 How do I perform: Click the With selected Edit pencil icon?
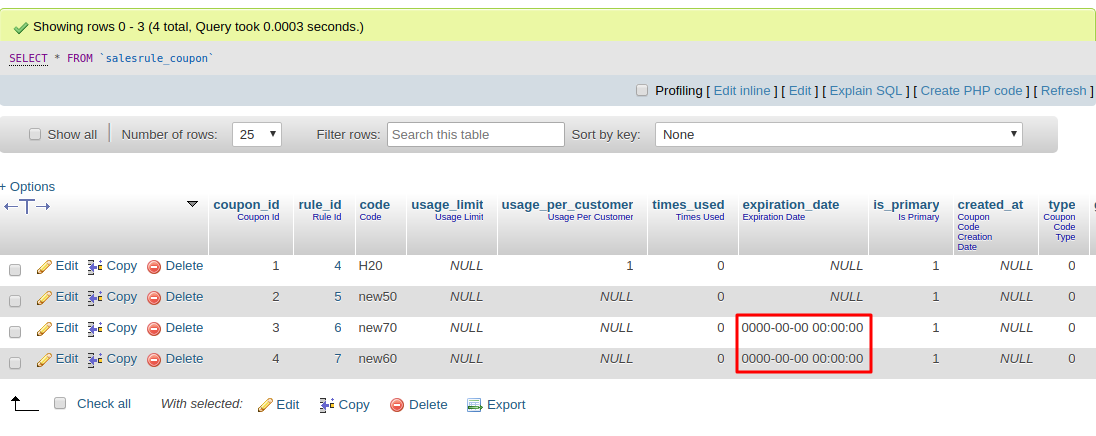pyautogui.click(x=265, y=405)
